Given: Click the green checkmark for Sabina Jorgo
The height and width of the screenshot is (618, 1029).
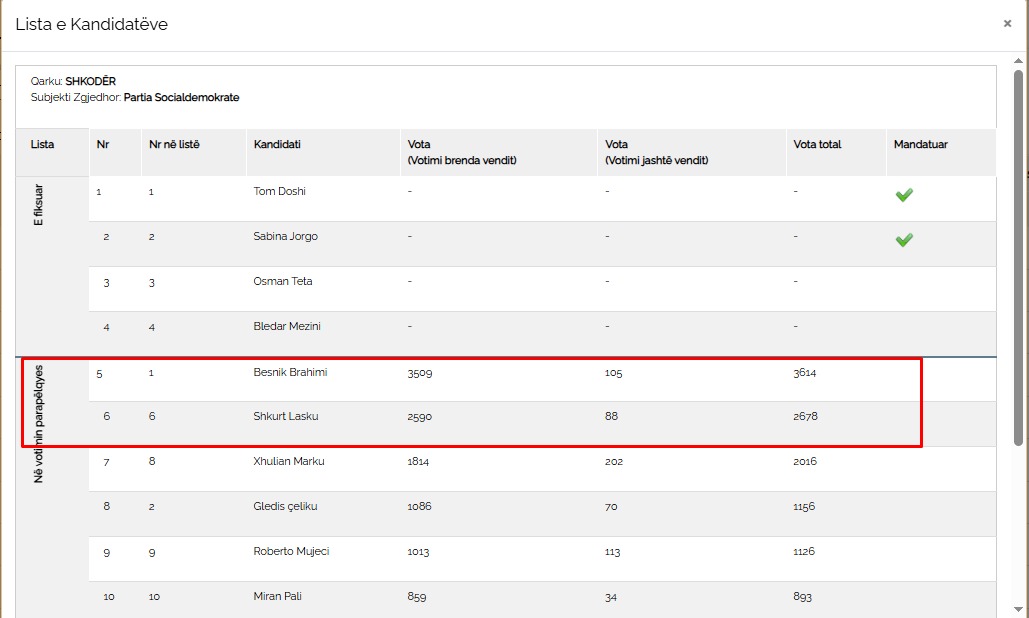Looking at the screenshot, I should [x=904, y=240].
